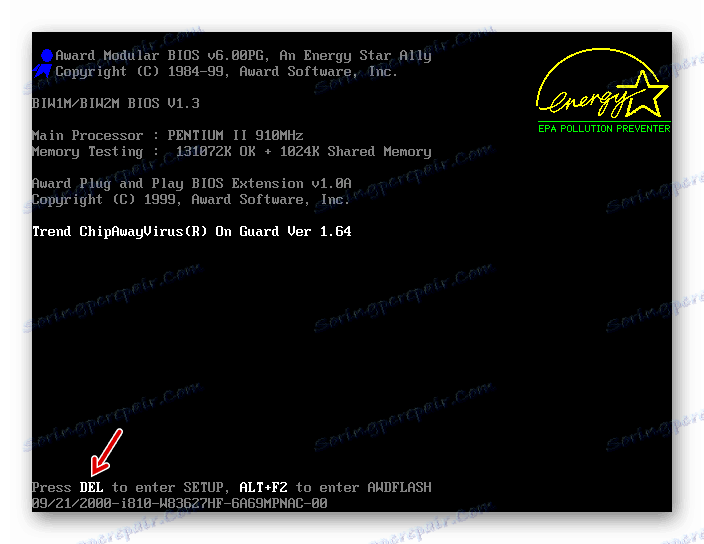The image size is (704, 544).
Task: Click the word 'AWDFLASH' in bottom prompt
Action: click(x=400, y=487)
